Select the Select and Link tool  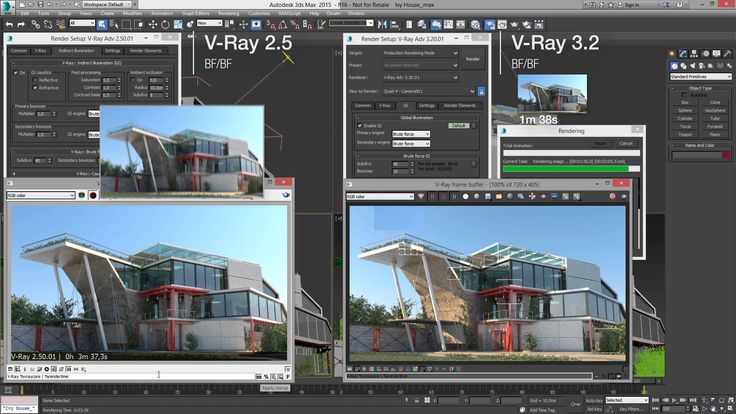(36, 24)
